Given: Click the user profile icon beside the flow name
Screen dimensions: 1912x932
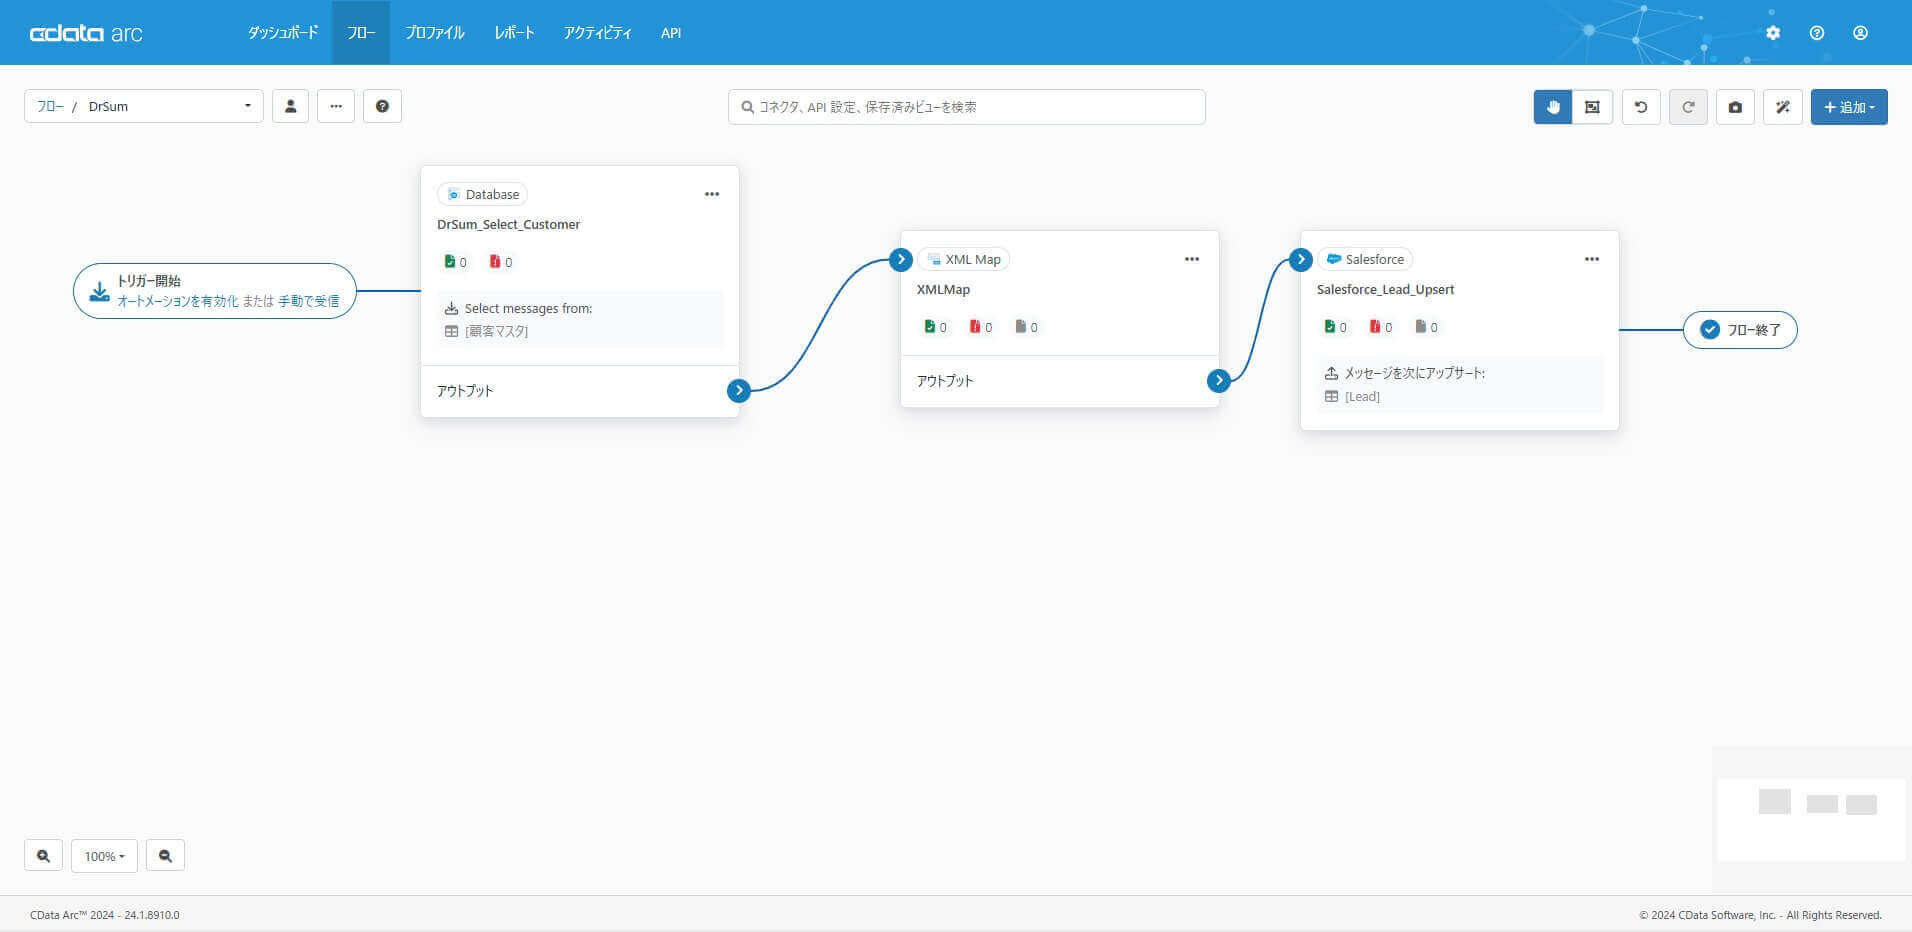Looking at the screenshot, I should [290, 105].
